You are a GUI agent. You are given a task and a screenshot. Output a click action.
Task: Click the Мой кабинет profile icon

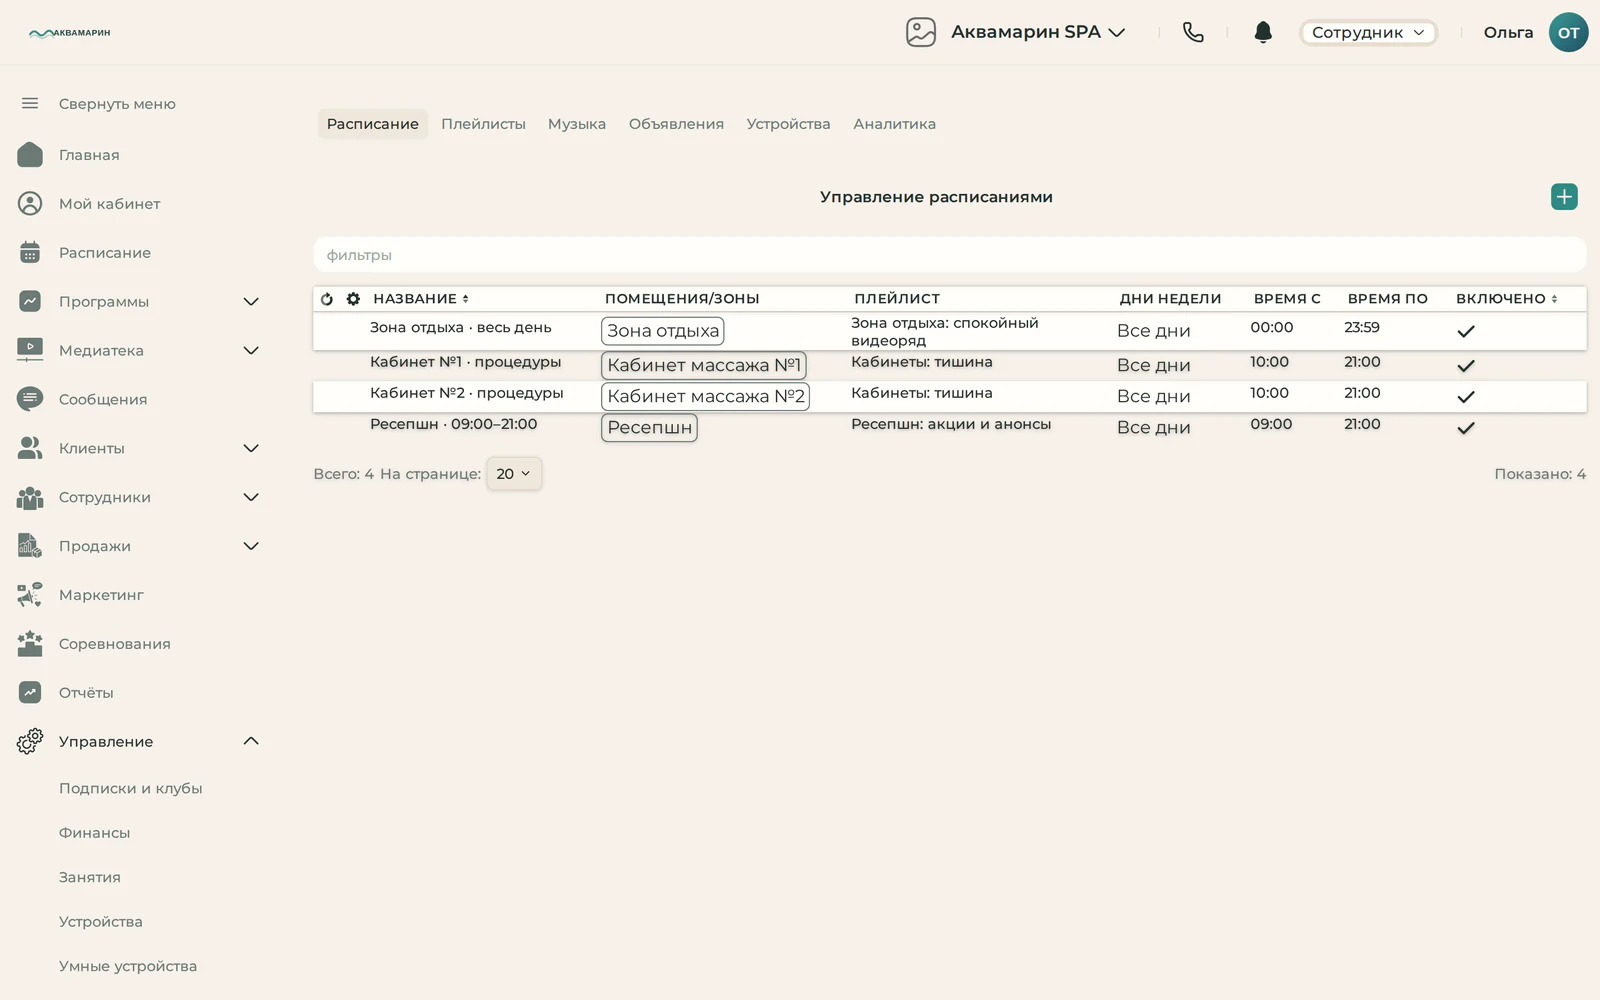pyautogui.click(x=30, y=203)
